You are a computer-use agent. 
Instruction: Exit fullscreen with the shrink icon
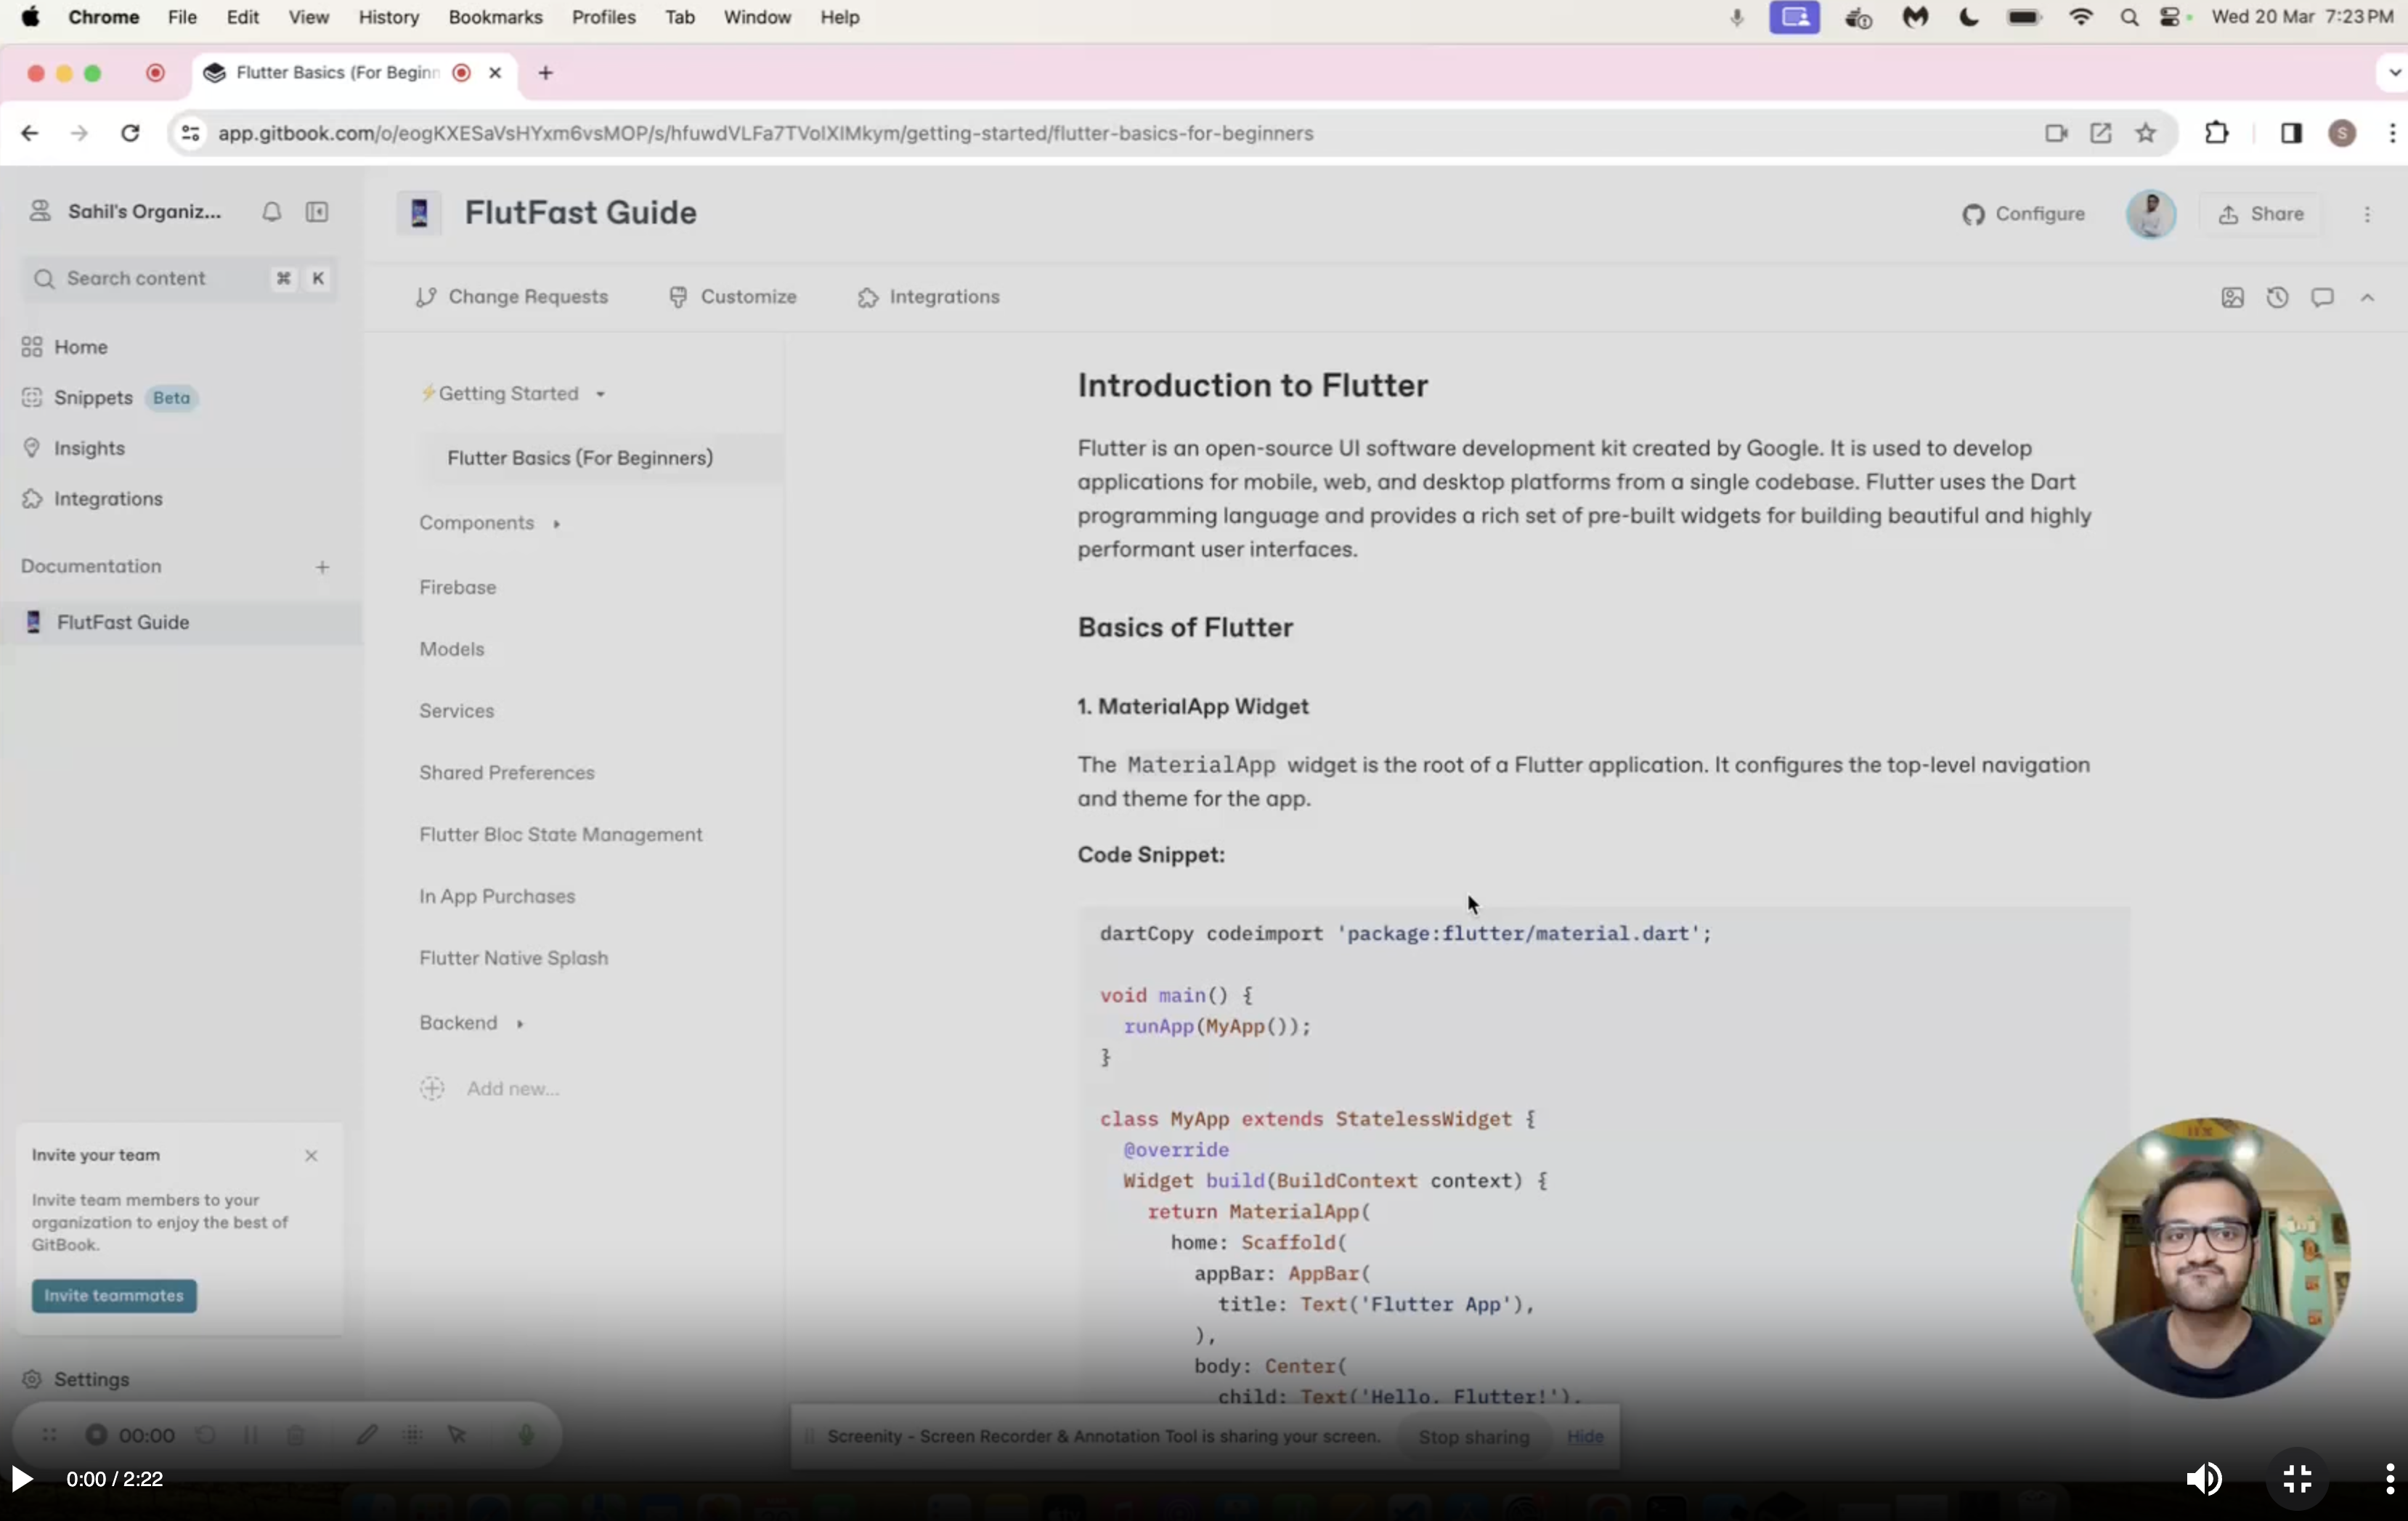coord(2297,1479)
